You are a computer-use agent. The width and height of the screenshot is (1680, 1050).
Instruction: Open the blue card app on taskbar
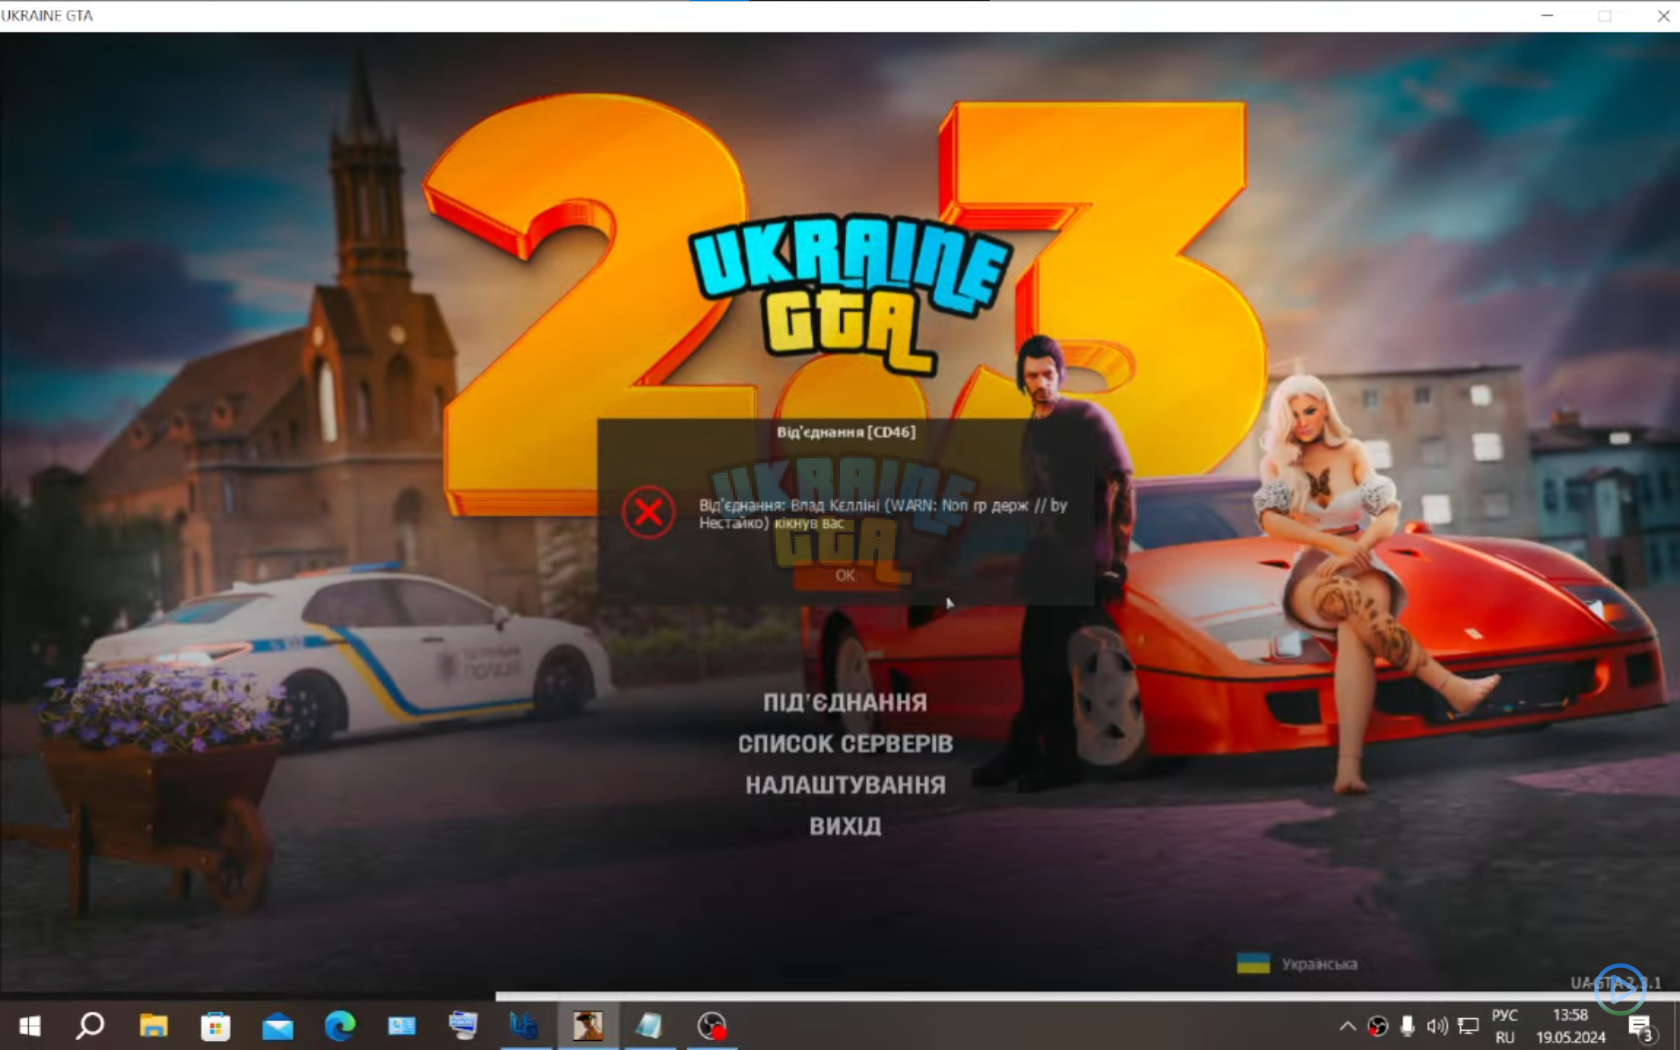402,1026
